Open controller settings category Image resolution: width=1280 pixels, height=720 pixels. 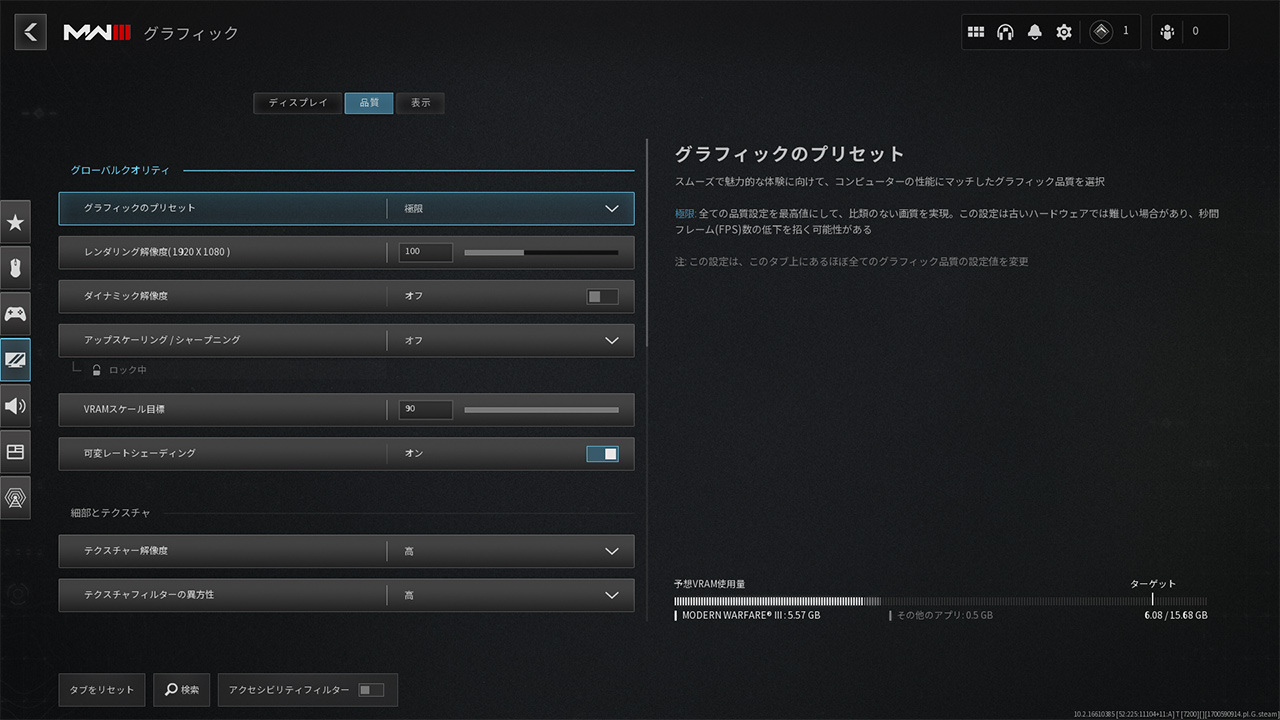(15, 314)
